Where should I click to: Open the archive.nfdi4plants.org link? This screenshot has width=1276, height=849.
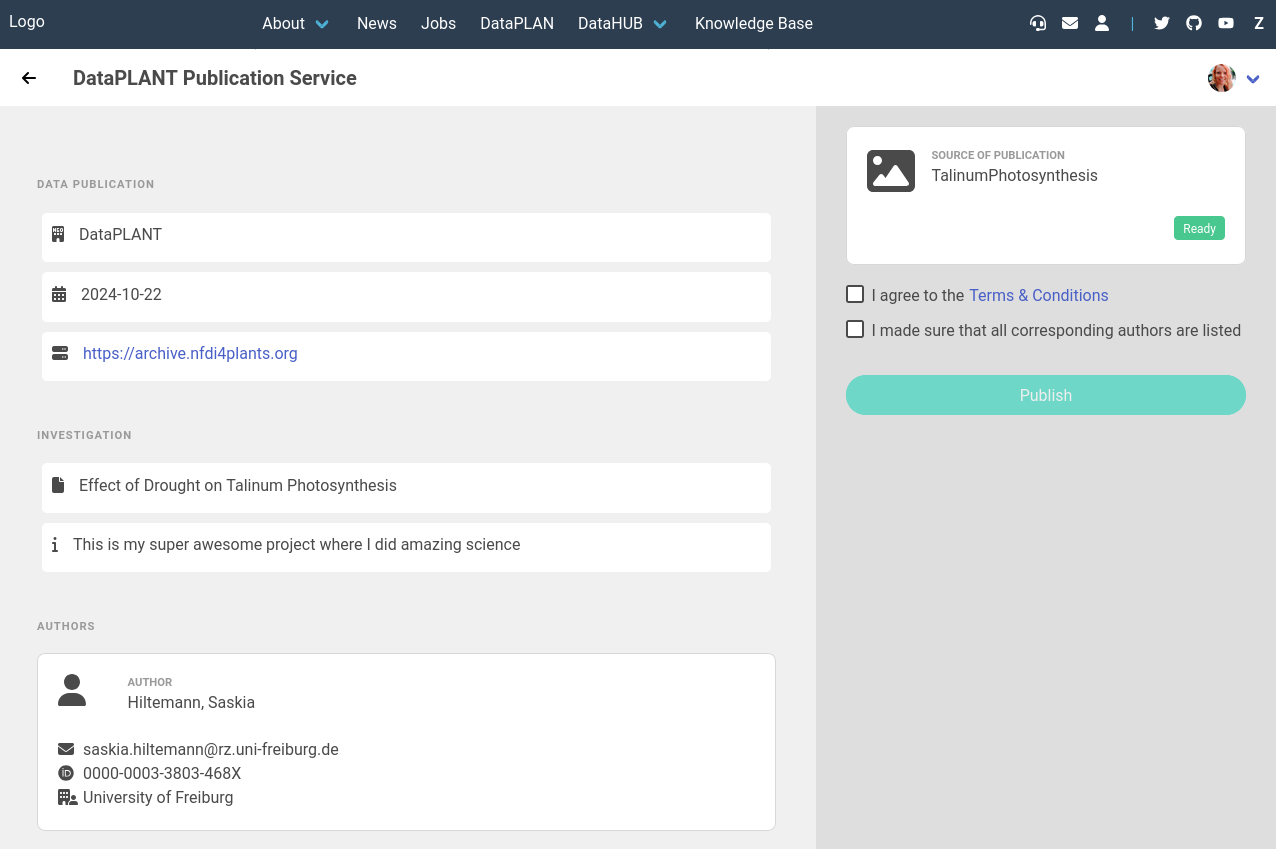click(x=190, y=353)
